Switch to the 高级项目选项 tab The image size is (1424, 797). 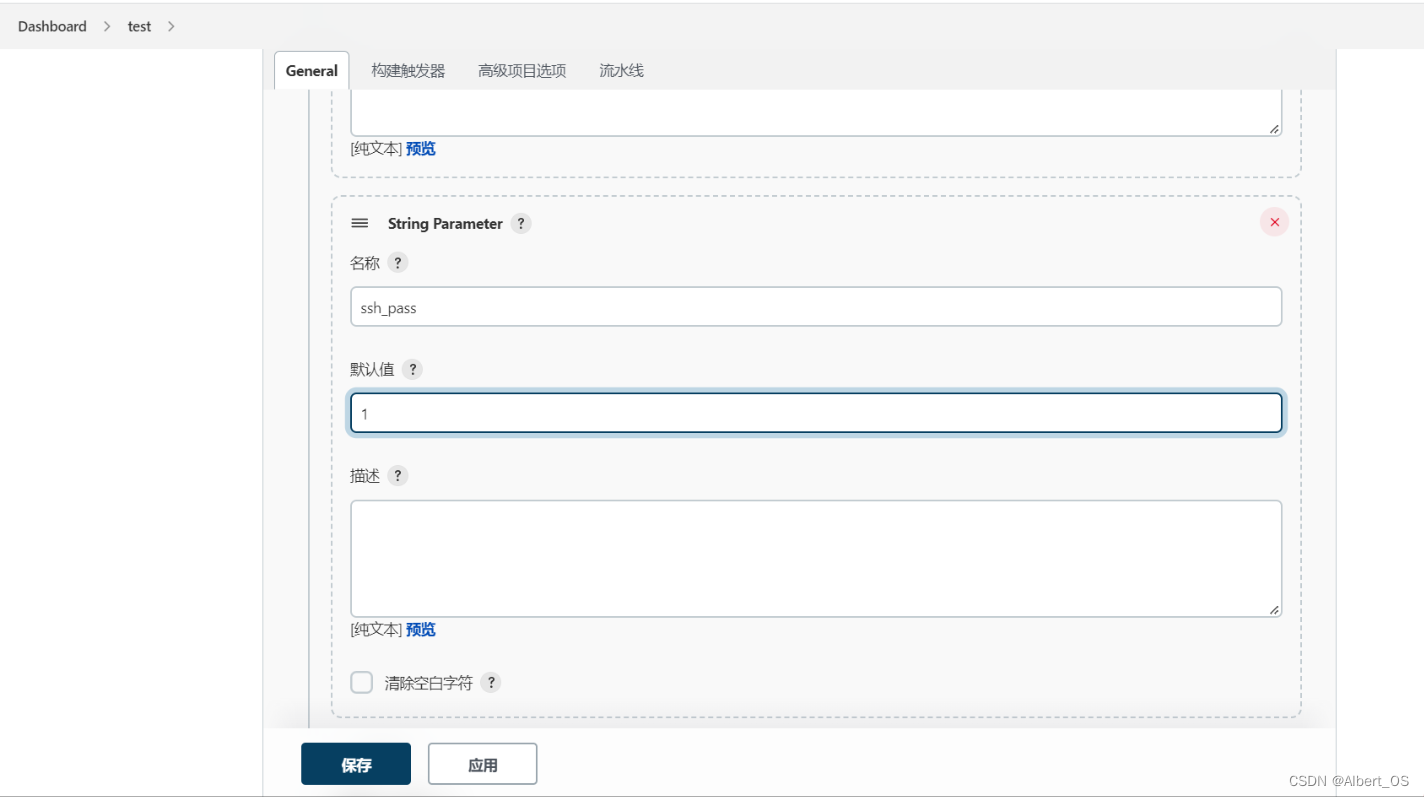[522, 71]
